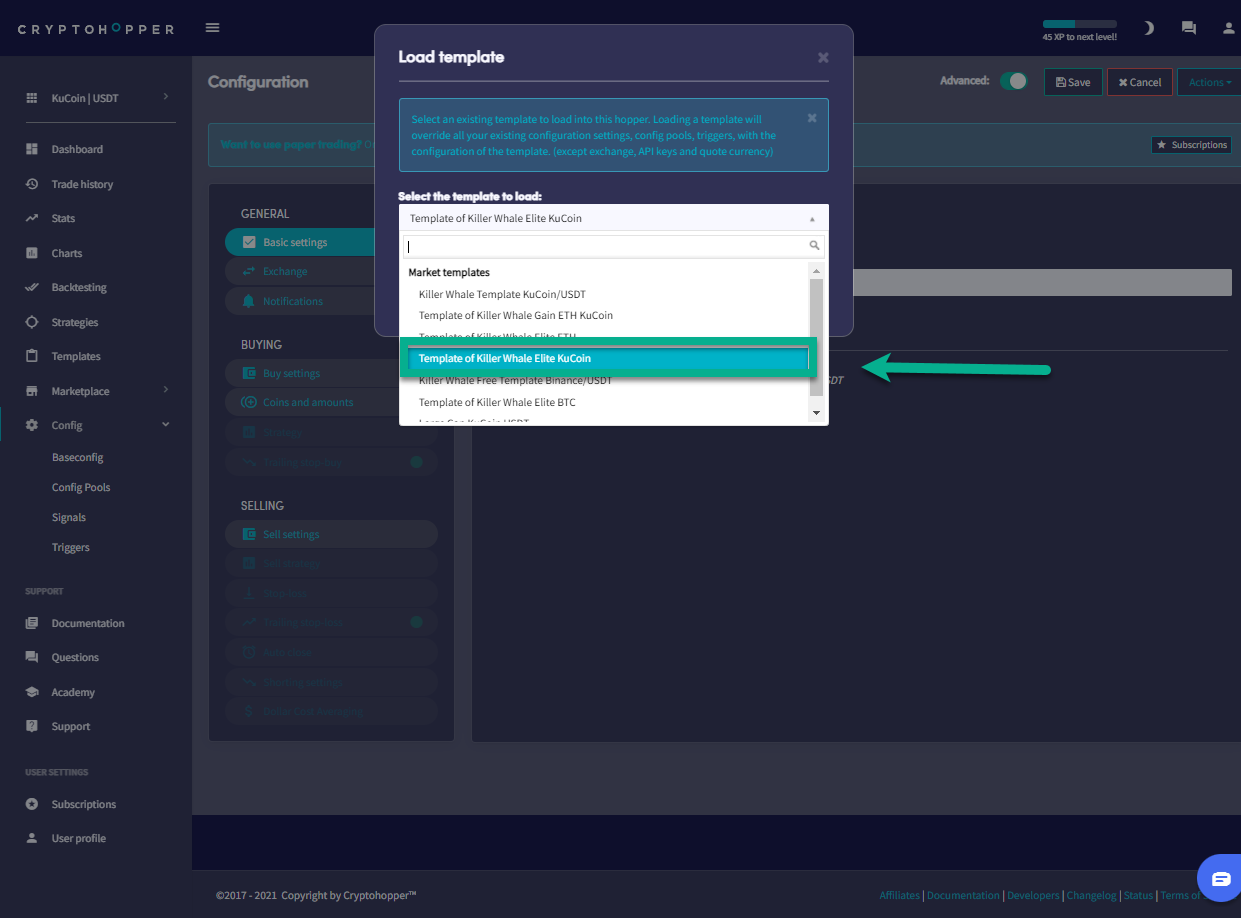Image resolution: width=1241 pixels, height=918 pixels.
Task: Click the search magnifier icon in dropdown
Action: [x=815, y=246]
